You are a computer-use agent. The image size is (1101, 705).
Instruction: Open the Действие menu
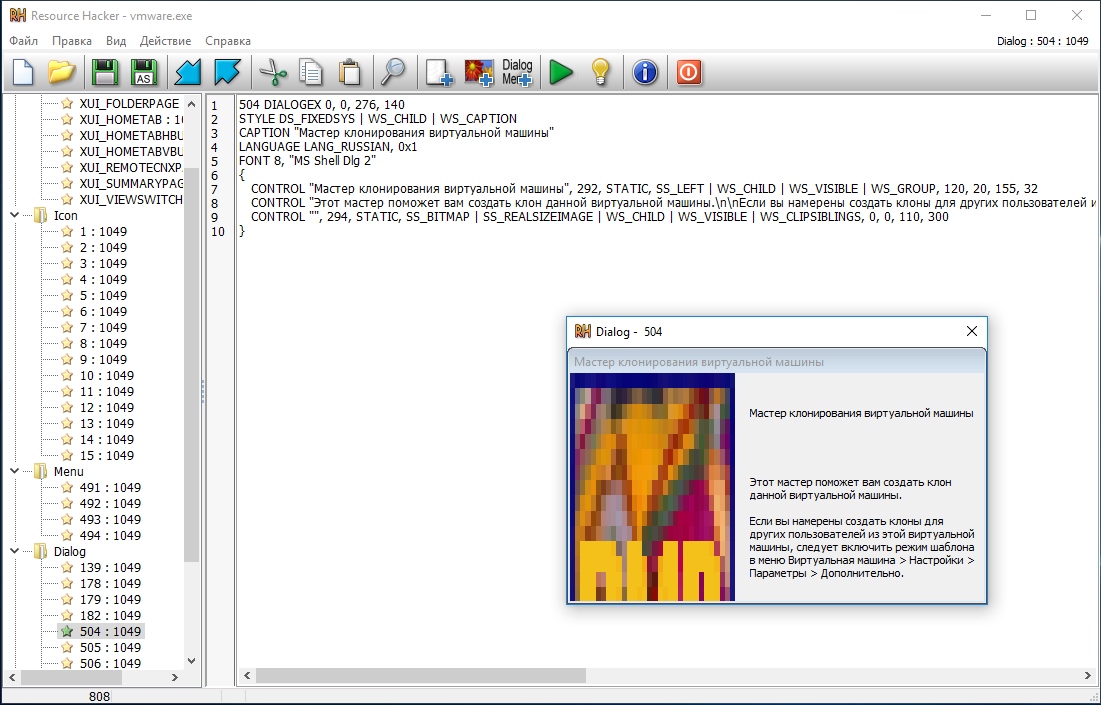click(166, 41)
